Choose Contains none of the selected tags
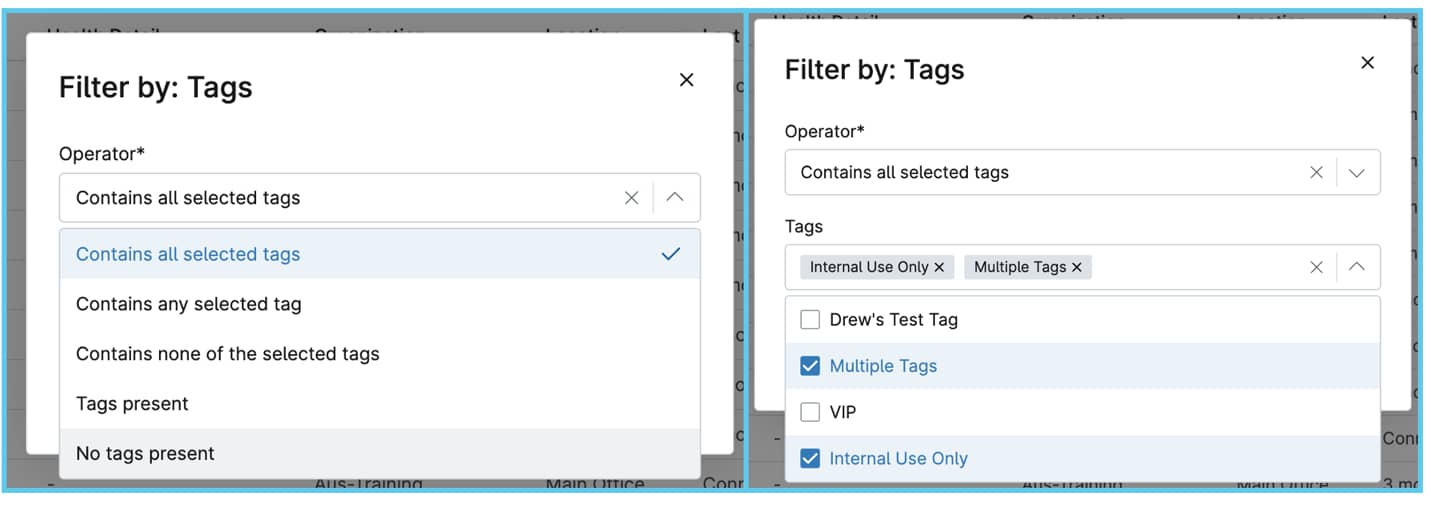 pos(380,354)
